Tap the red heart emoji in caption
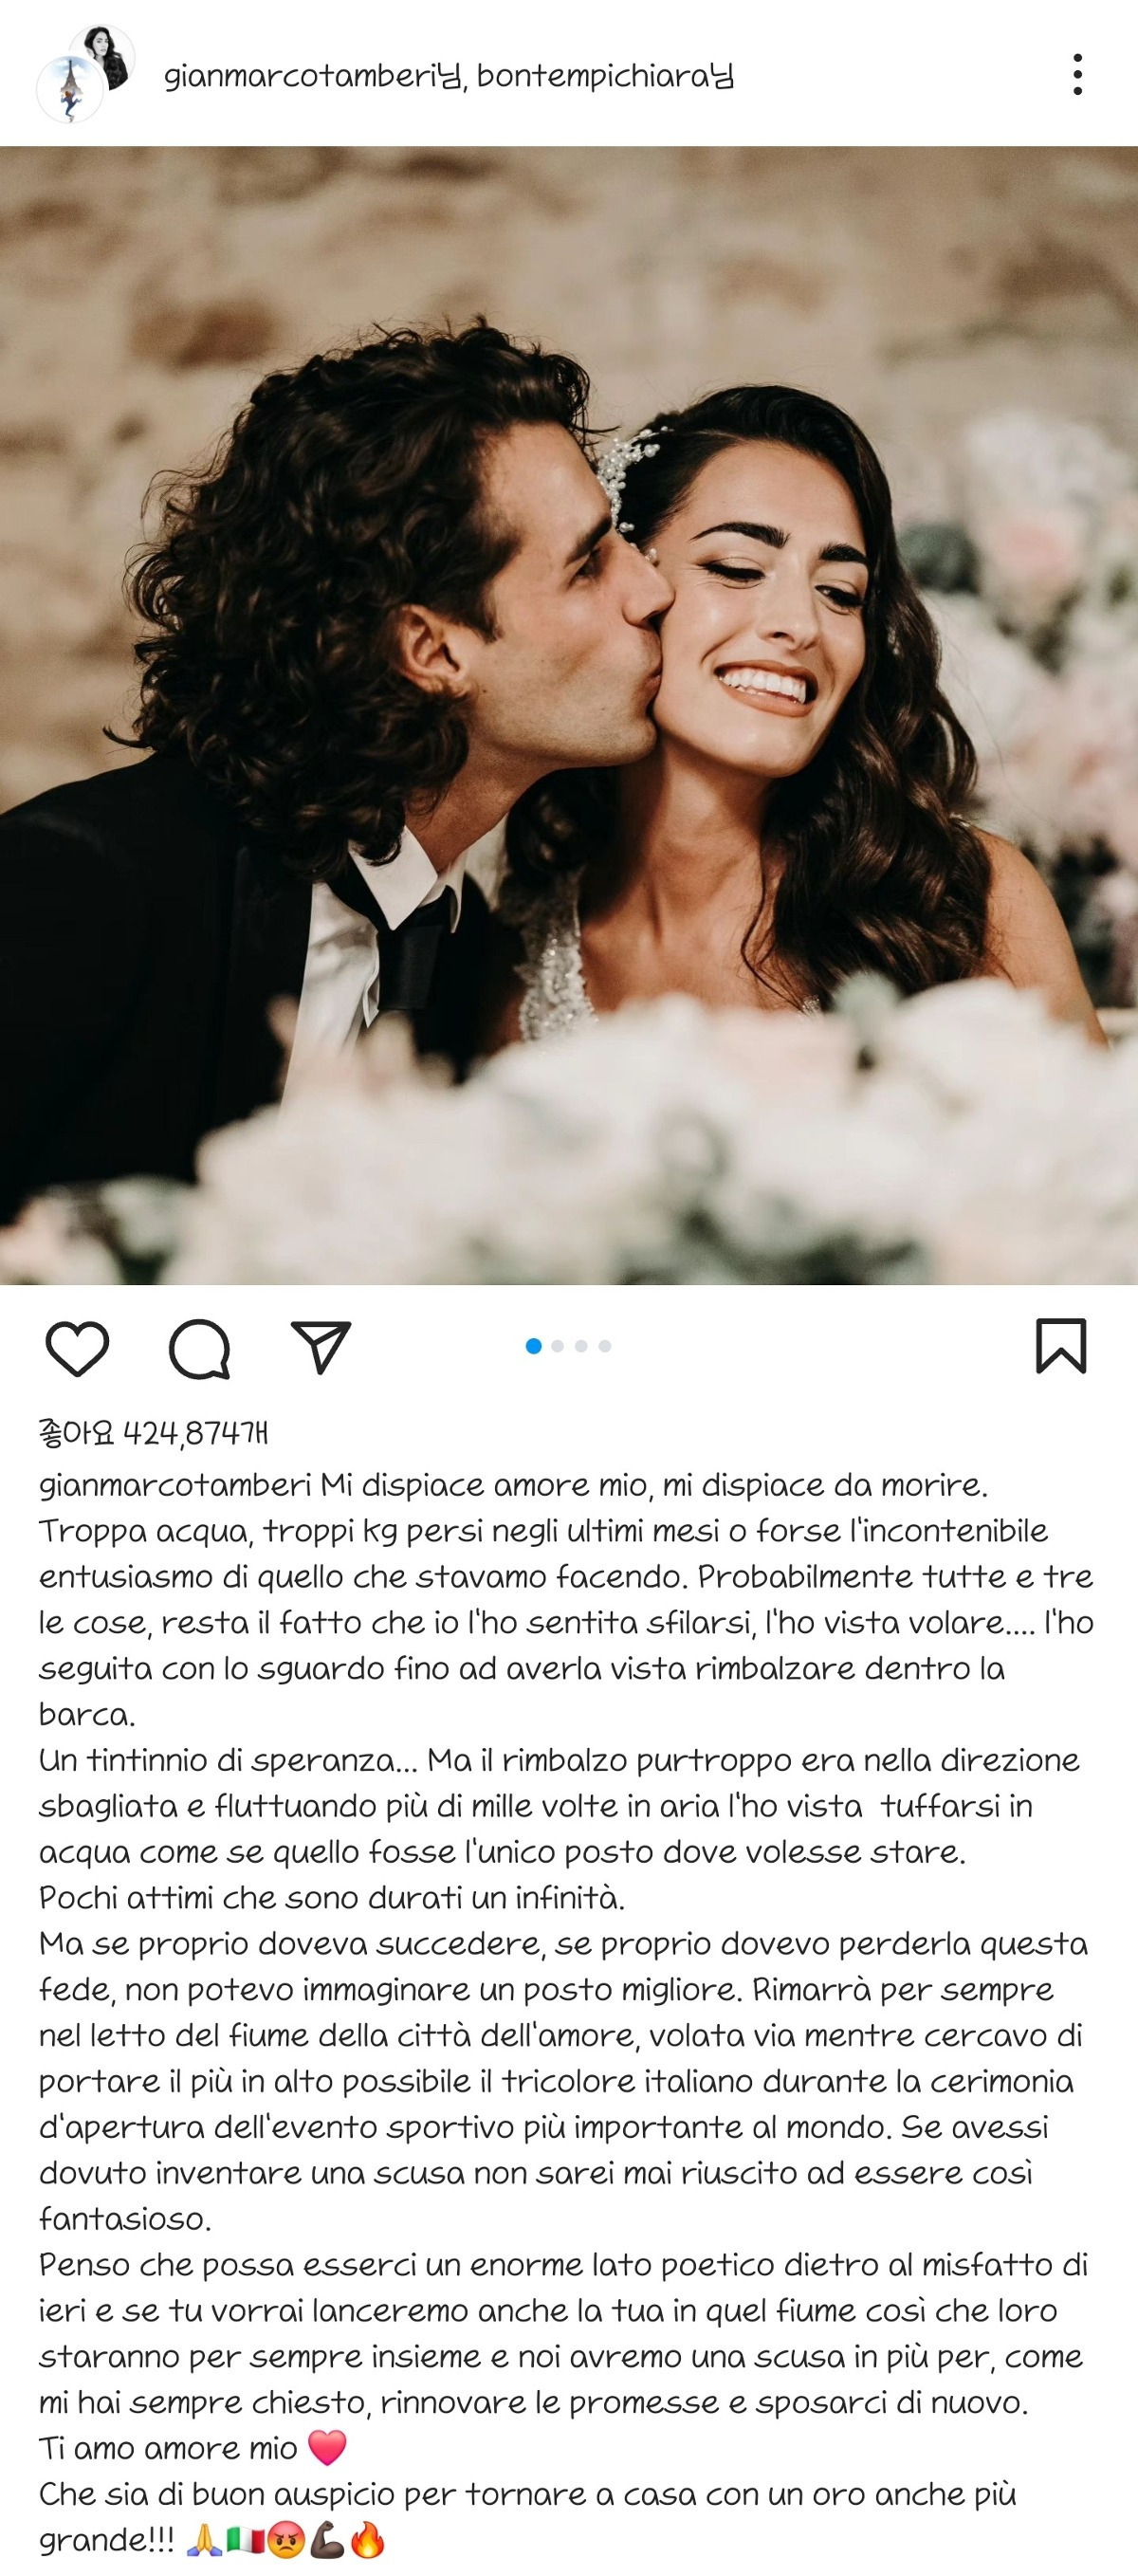The height and width of the screenshot is (2576, 1138). coord(327,2448)
